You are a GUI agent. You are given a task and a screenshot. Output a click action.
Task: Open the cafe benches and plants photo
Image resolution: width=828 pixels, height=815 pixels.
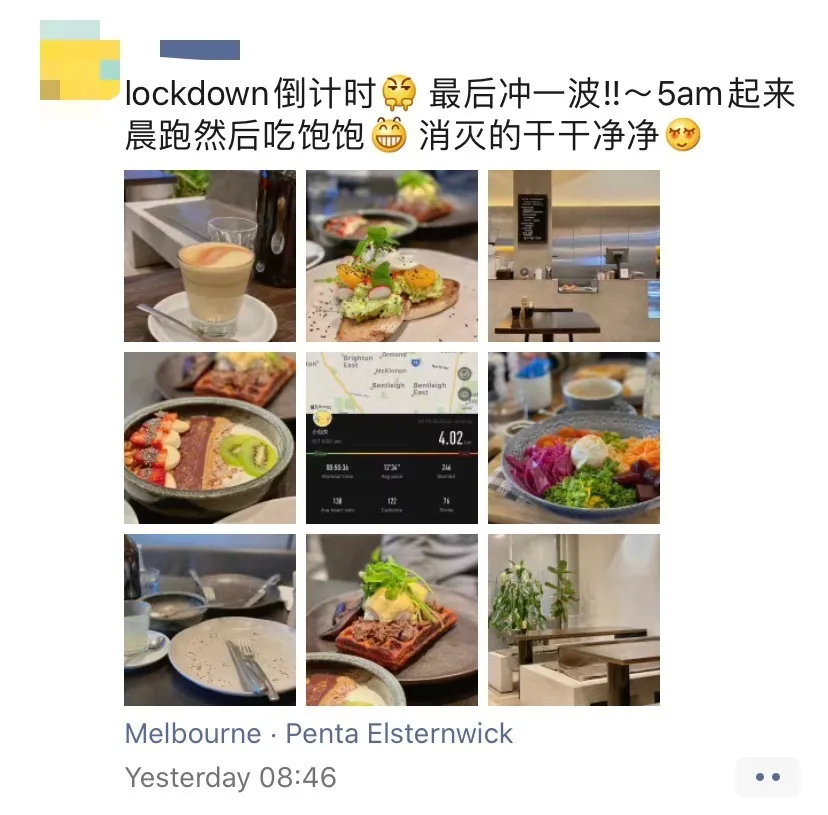coord(573,620)
